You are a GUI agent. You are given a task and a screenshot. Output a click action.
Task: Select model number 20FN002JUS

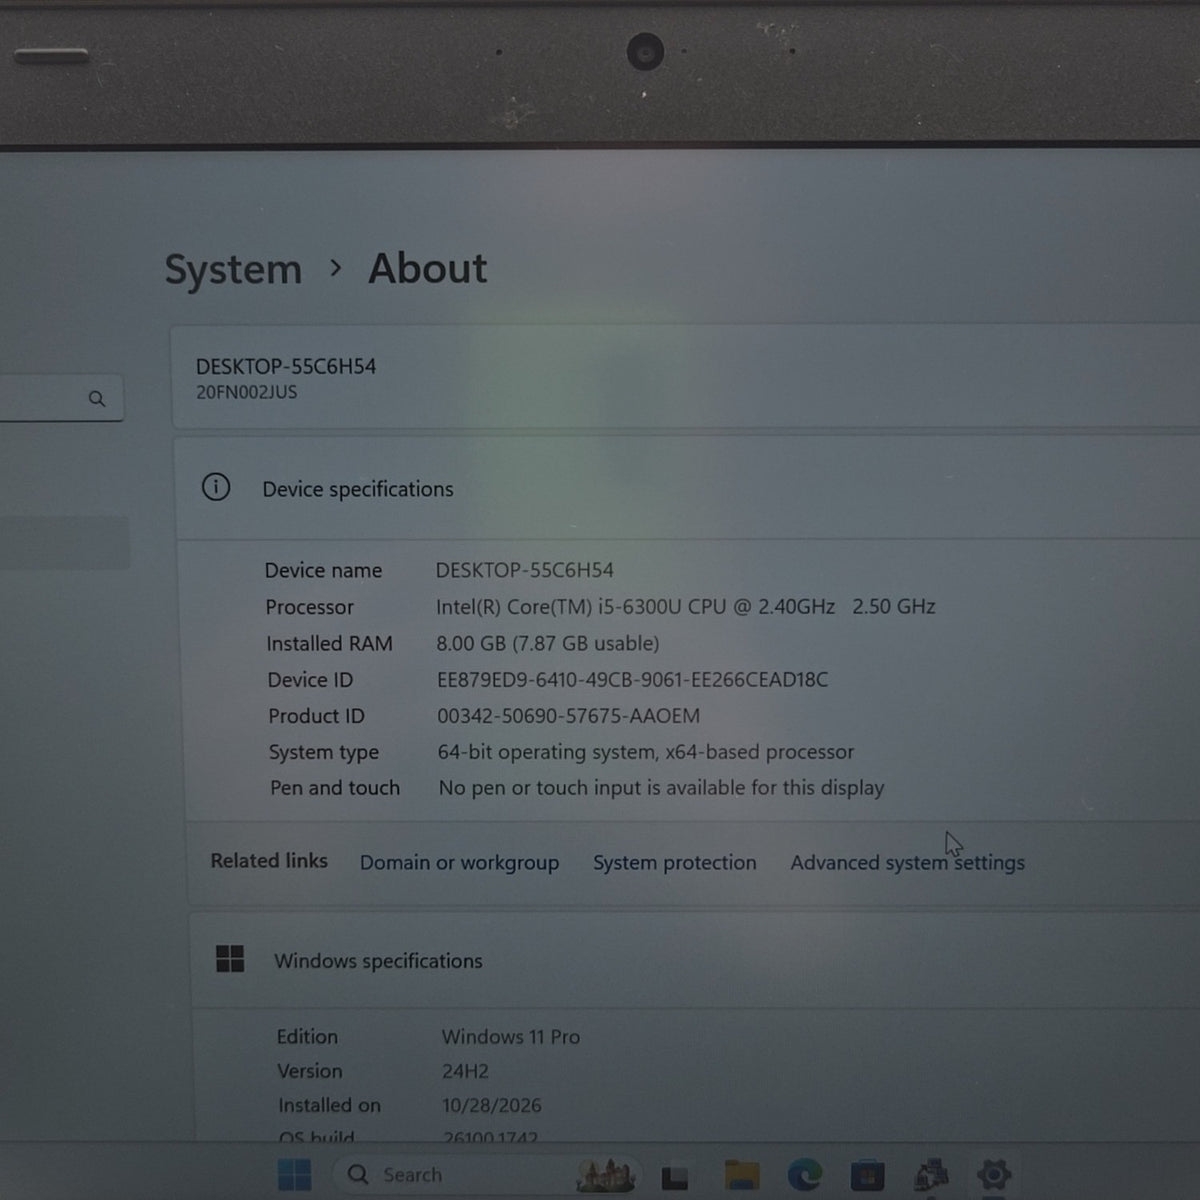[246, 392]
